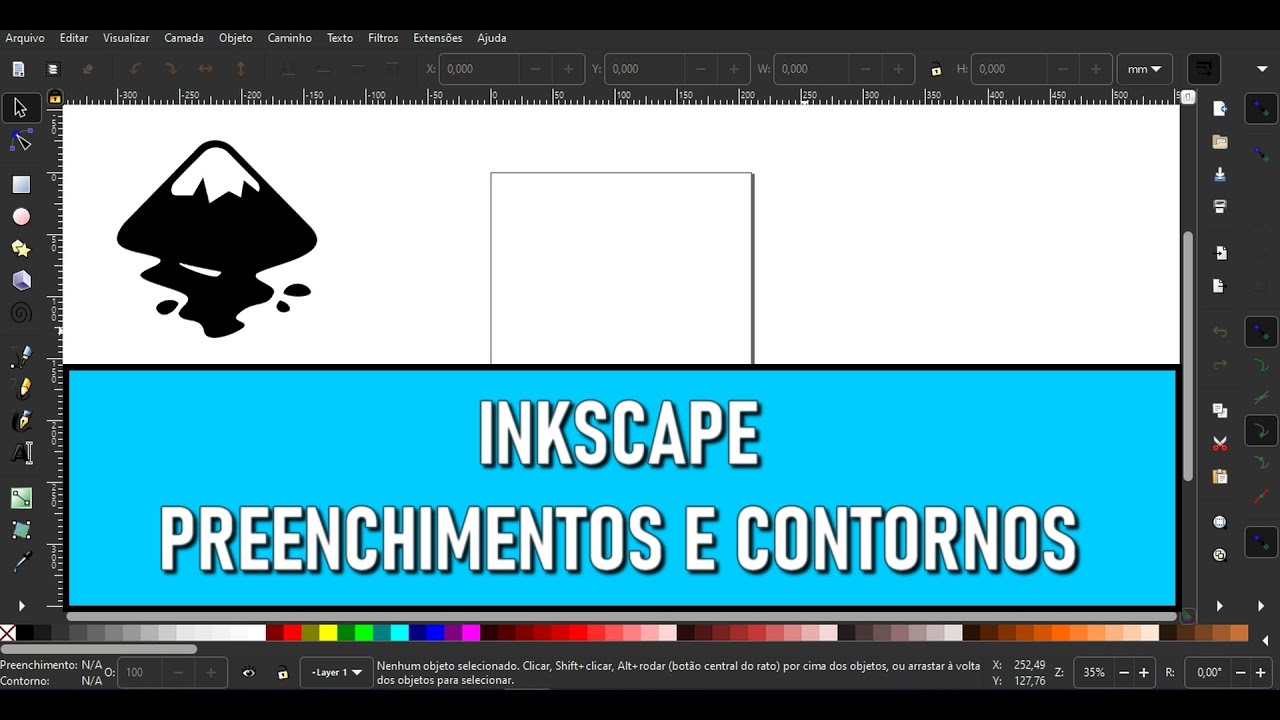Open the Caminho menu

(x=290, y=38)
